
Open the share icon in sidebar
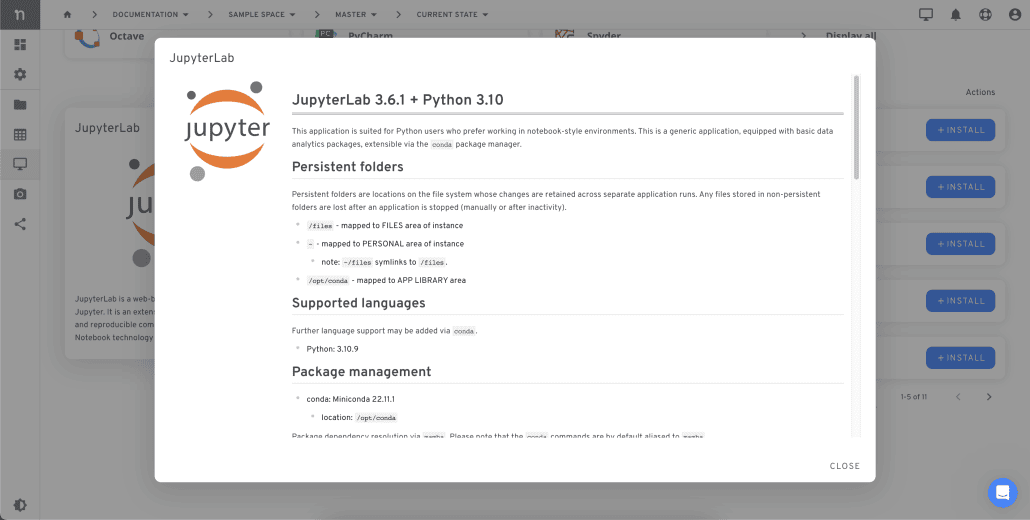tap(20, 225)
